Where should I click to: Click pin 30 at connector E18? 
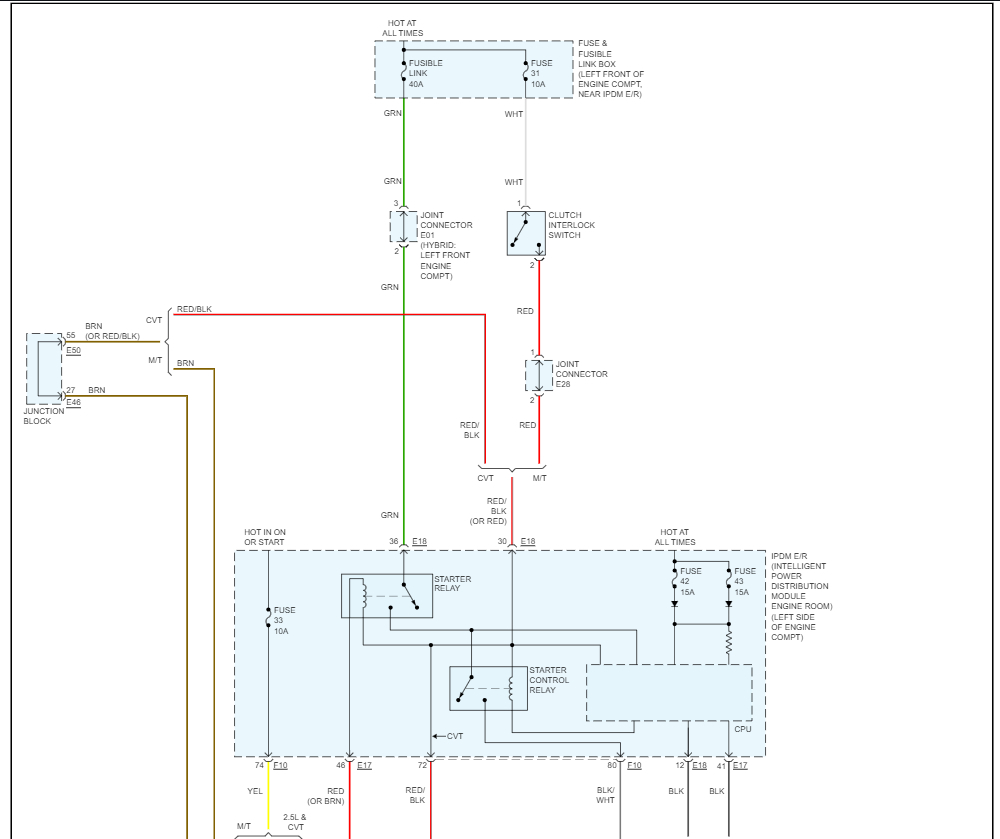[503, 541]
